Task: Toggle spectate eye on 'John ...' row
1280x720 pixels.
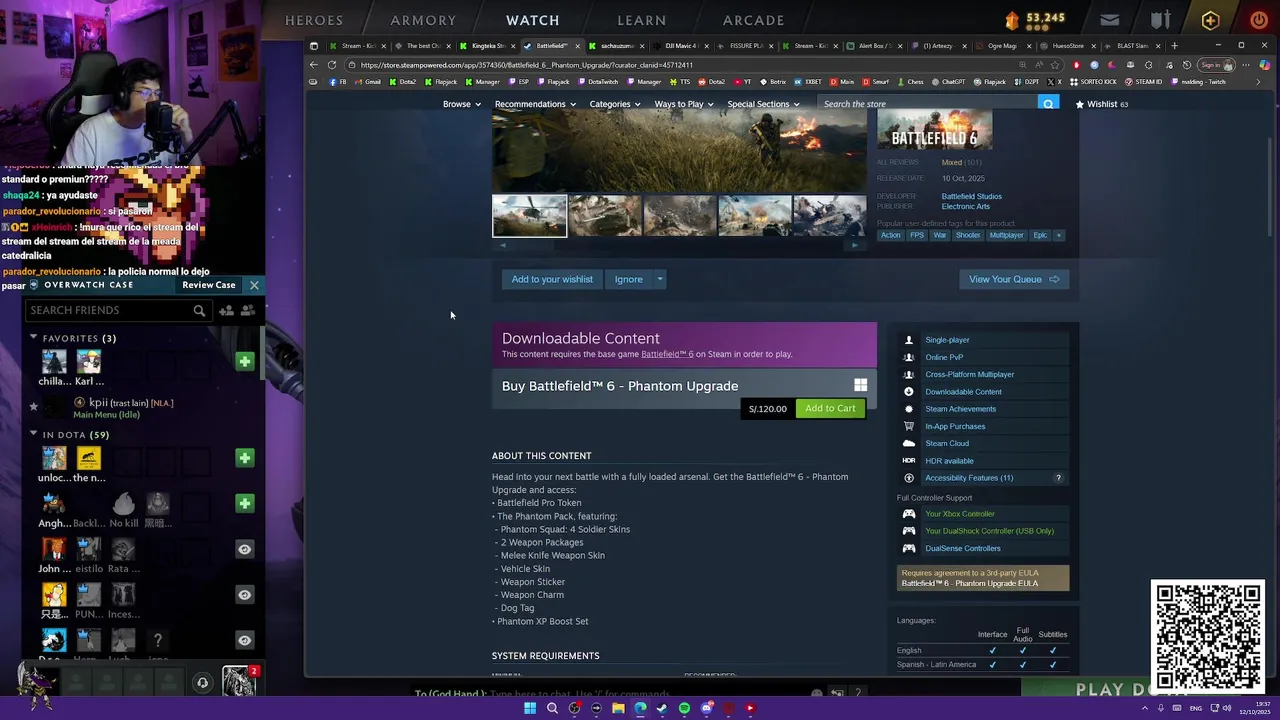Action: click(x=244, y=549)
